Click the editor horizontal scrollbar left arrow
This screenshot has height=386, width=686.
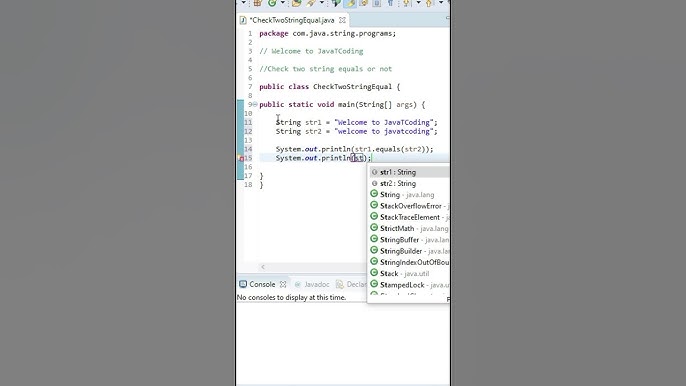[263, 267]
